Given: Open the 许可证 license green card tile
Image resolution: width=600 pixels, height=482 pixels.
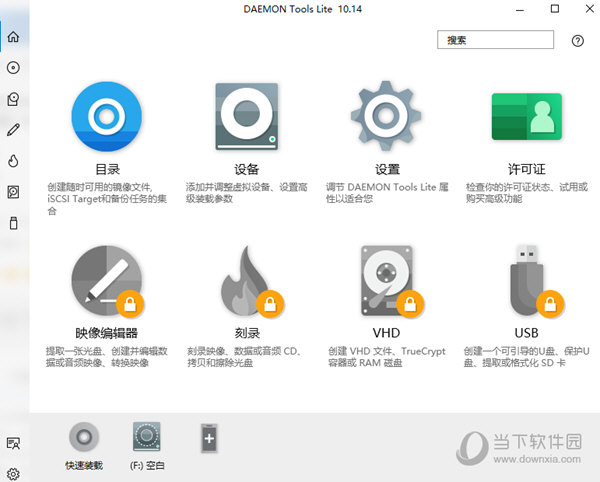Looking at the screenshot, I should point(527,116).
